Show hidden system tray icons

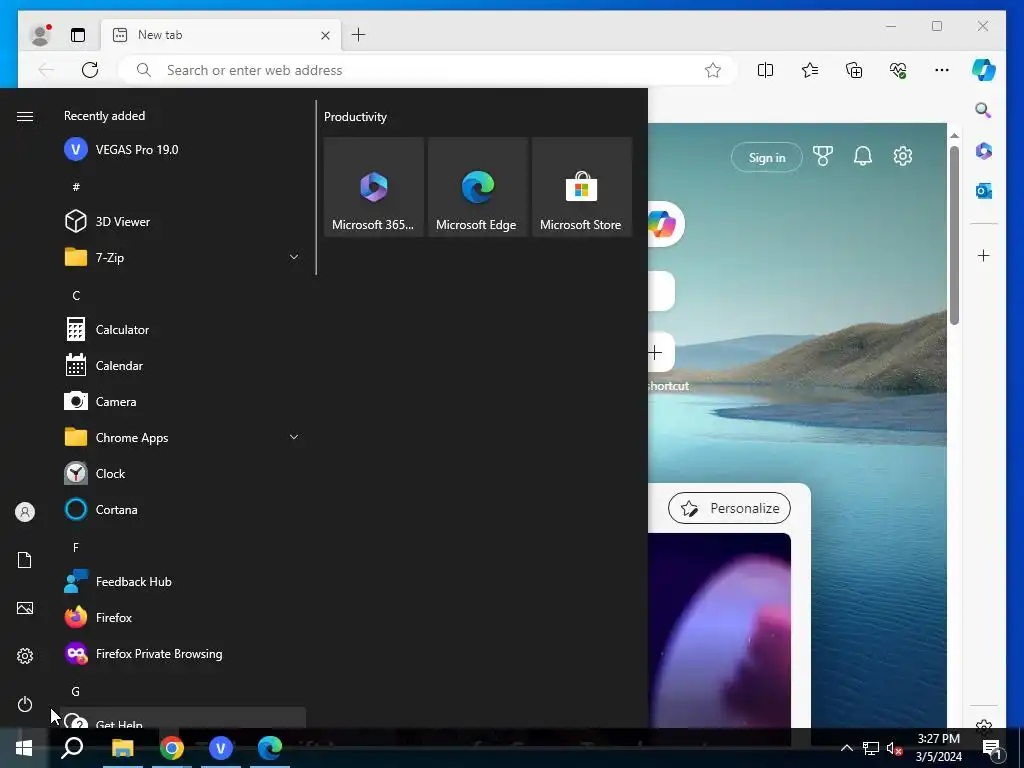(x=846, y=748)
